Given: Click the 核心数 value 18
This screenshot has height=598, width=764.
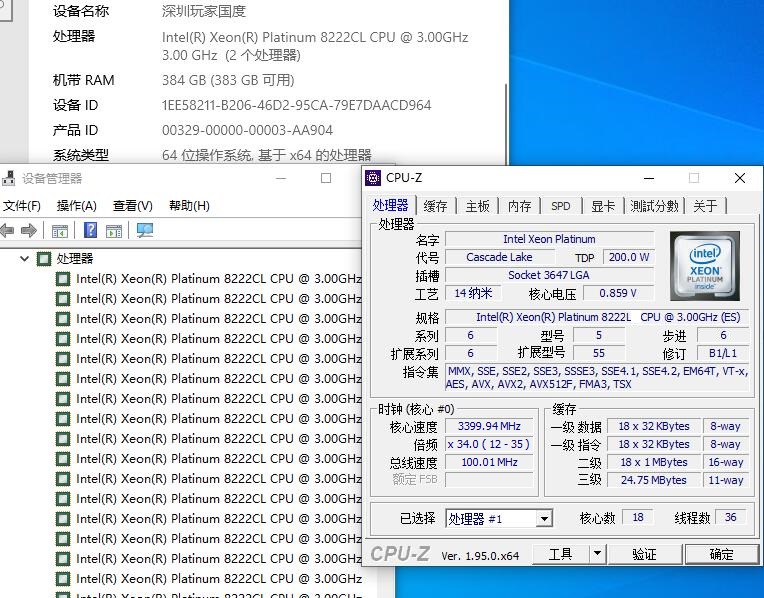Looking at the screenshot, I should point(637,517).
